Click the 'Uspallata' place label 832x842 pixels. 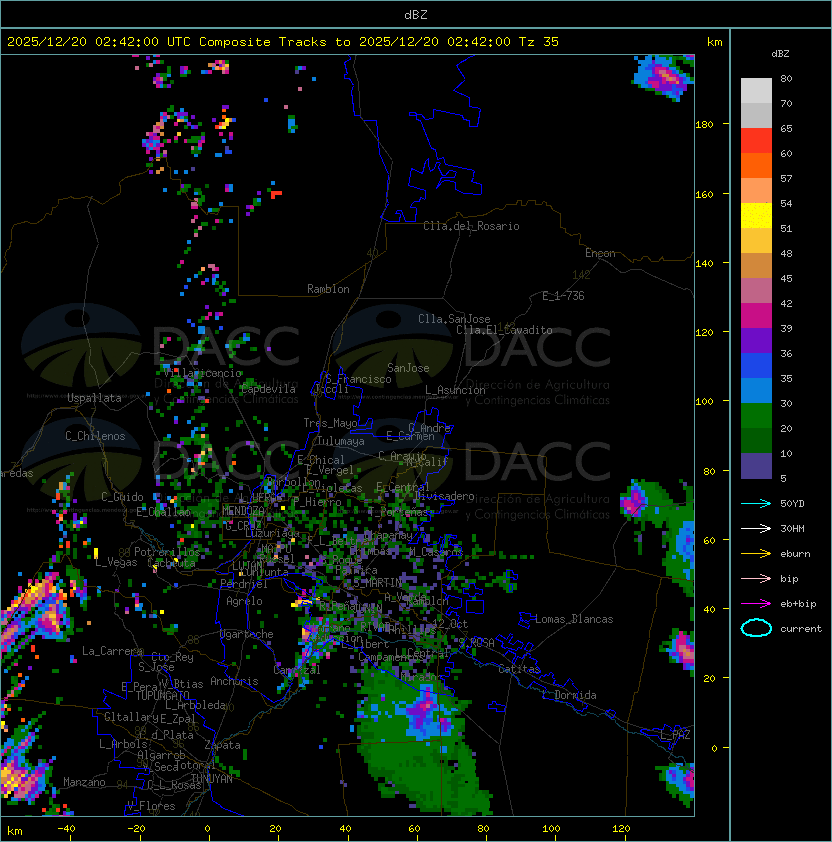[94, 398]
